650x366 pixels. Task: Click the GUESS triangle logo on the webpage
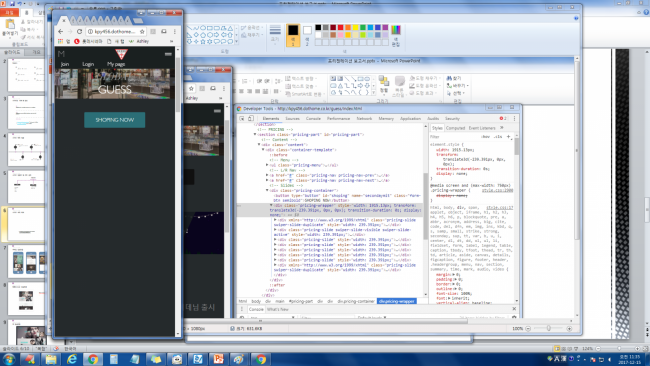point(121,54)
